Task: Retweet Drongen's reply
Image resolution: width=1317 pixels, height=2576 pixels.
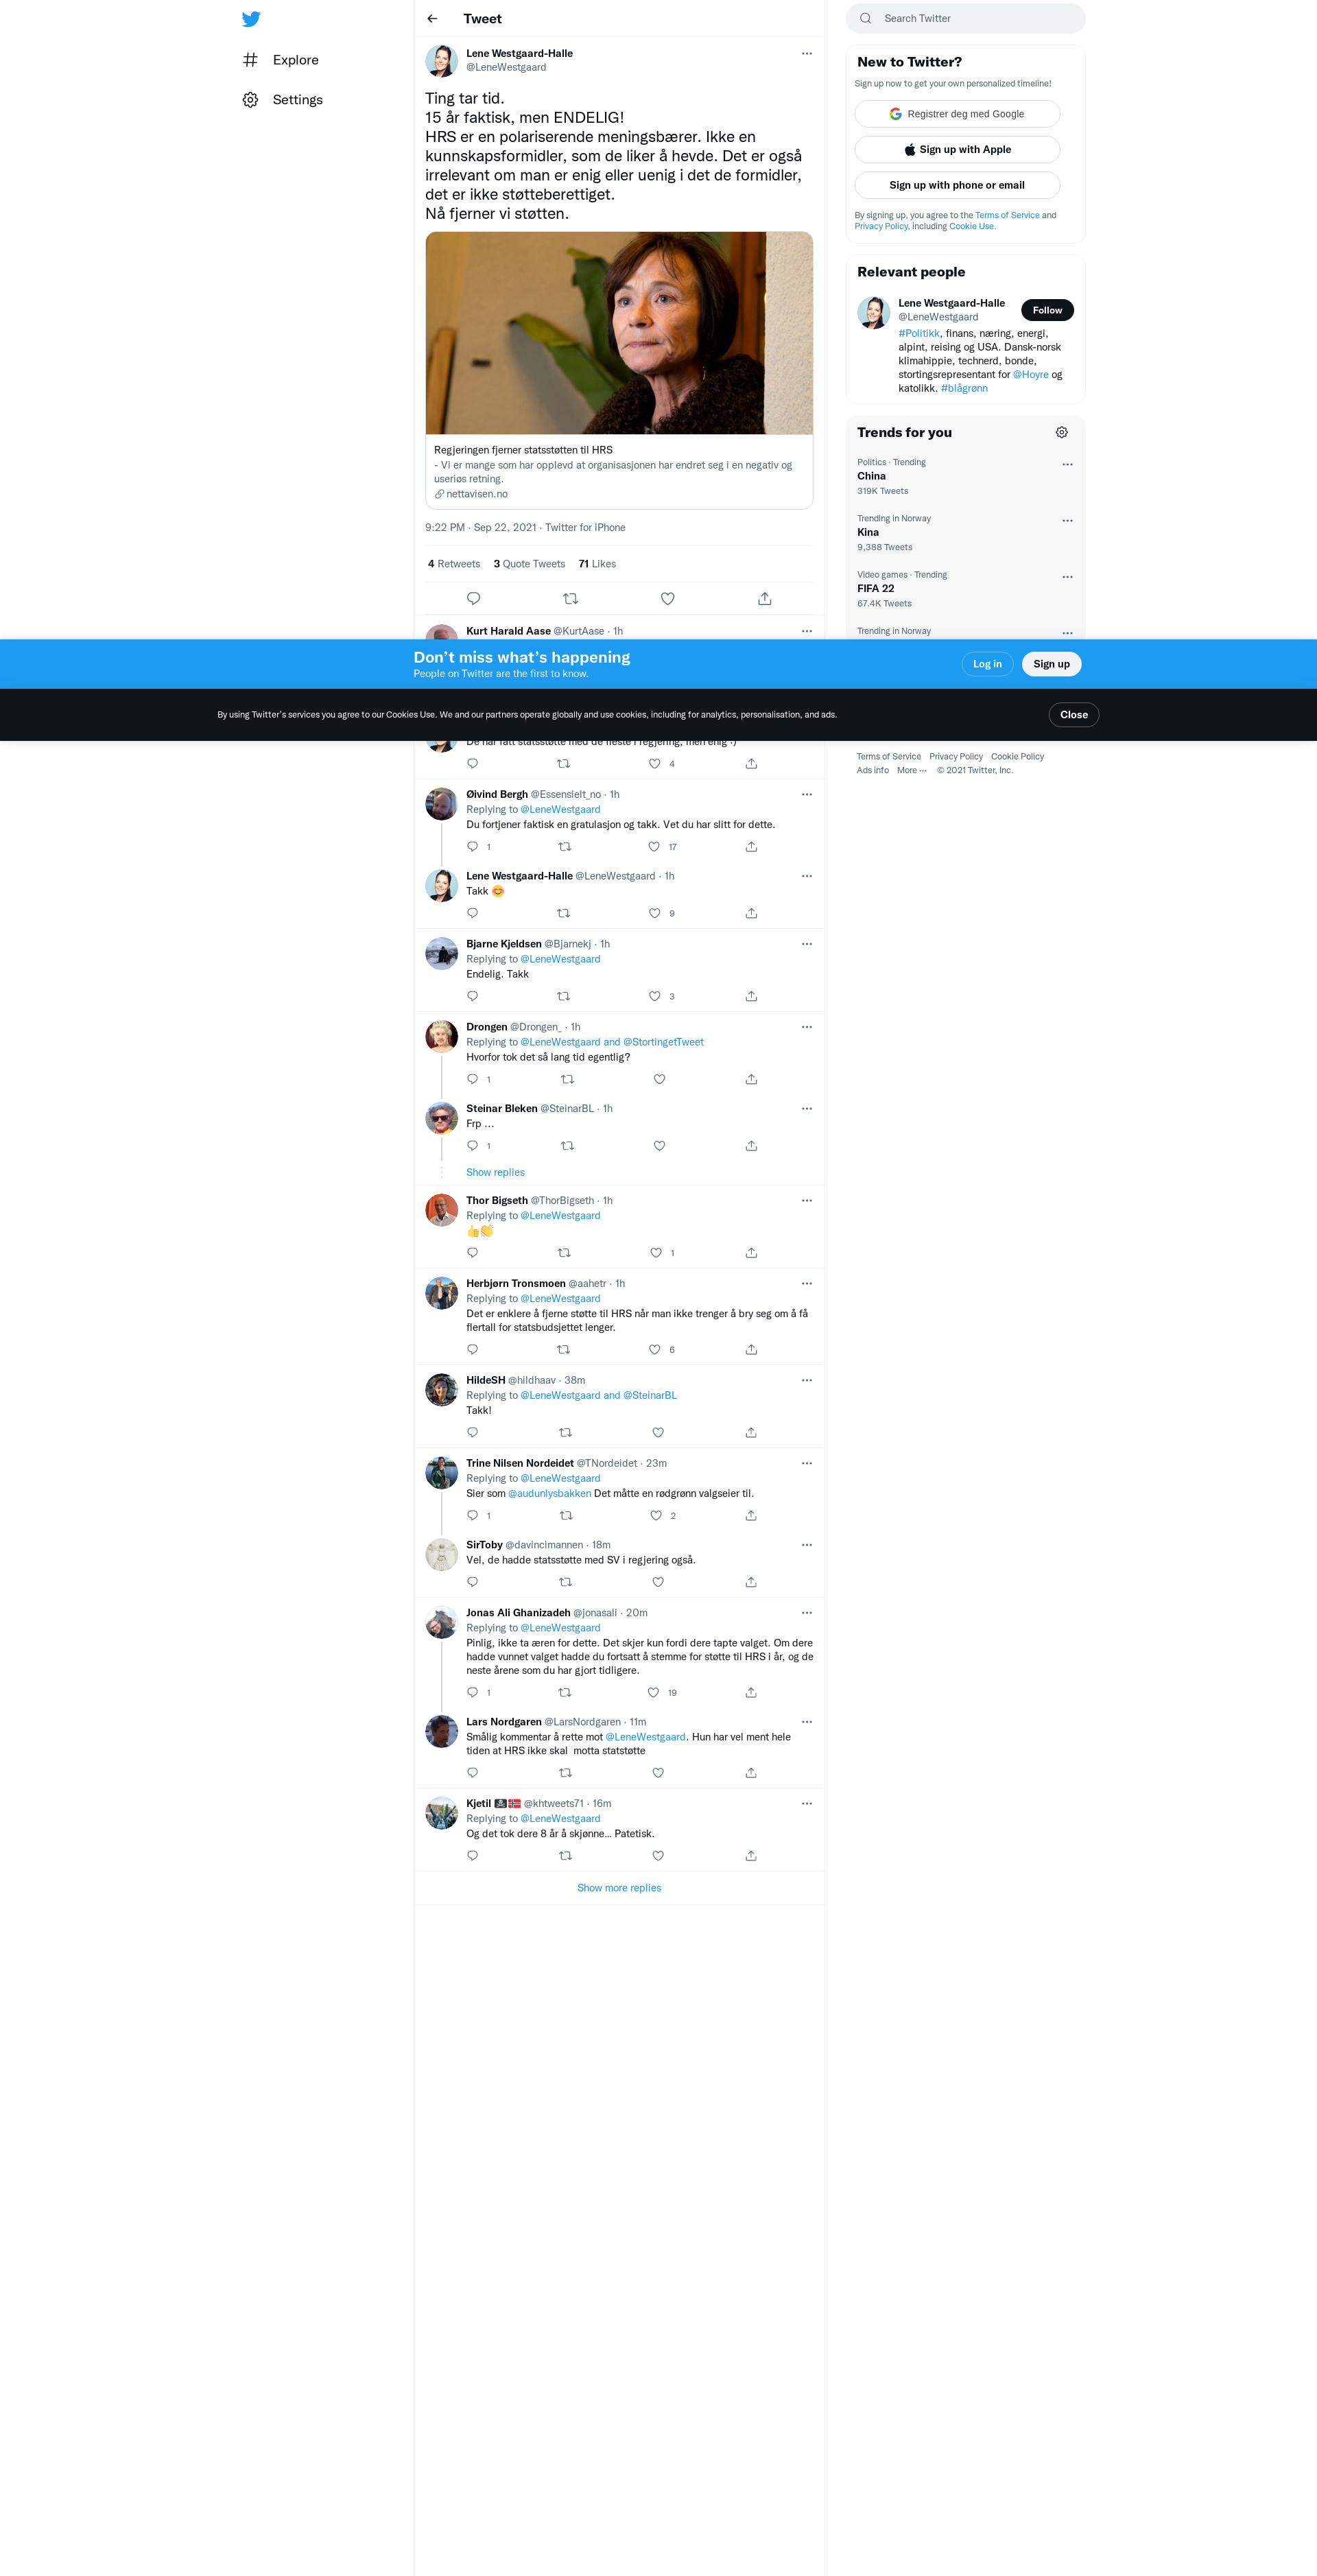Action: click(x=568, y=1079)
